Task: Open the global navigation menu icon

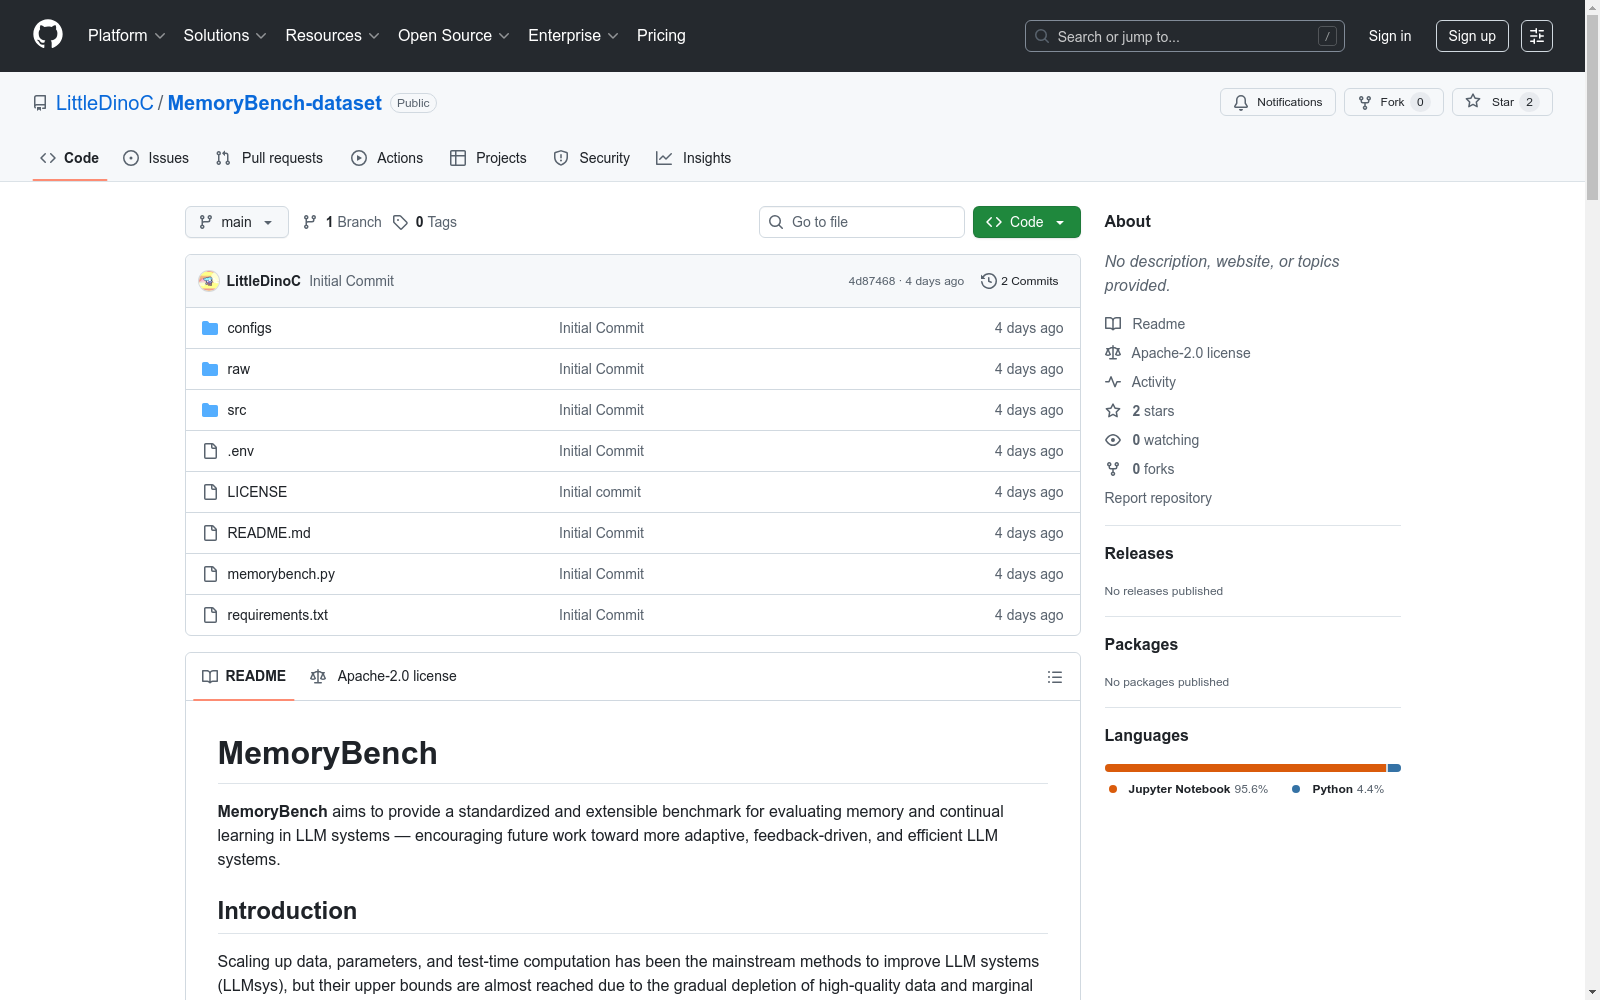Action: (x=1537, y=36)
